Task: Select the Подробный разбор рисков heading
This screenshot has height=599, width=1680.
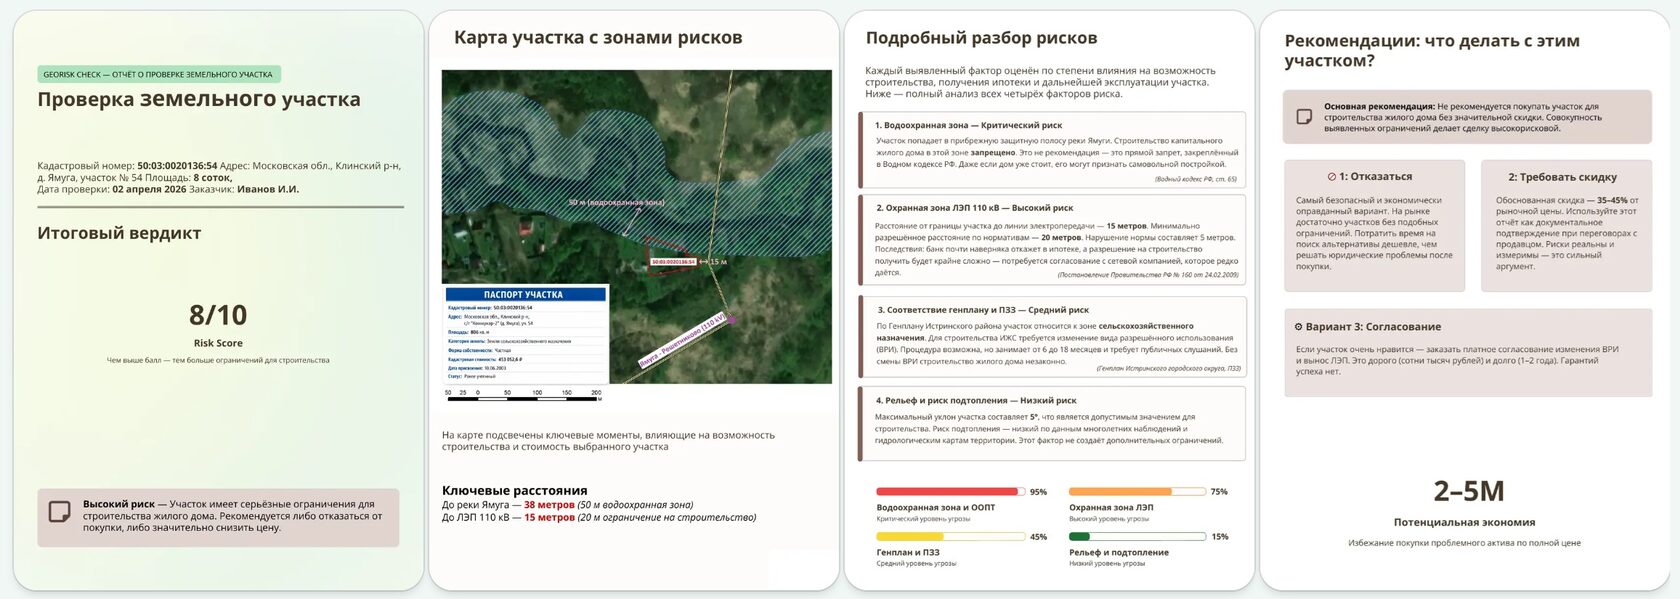Action: click(982, 38)
